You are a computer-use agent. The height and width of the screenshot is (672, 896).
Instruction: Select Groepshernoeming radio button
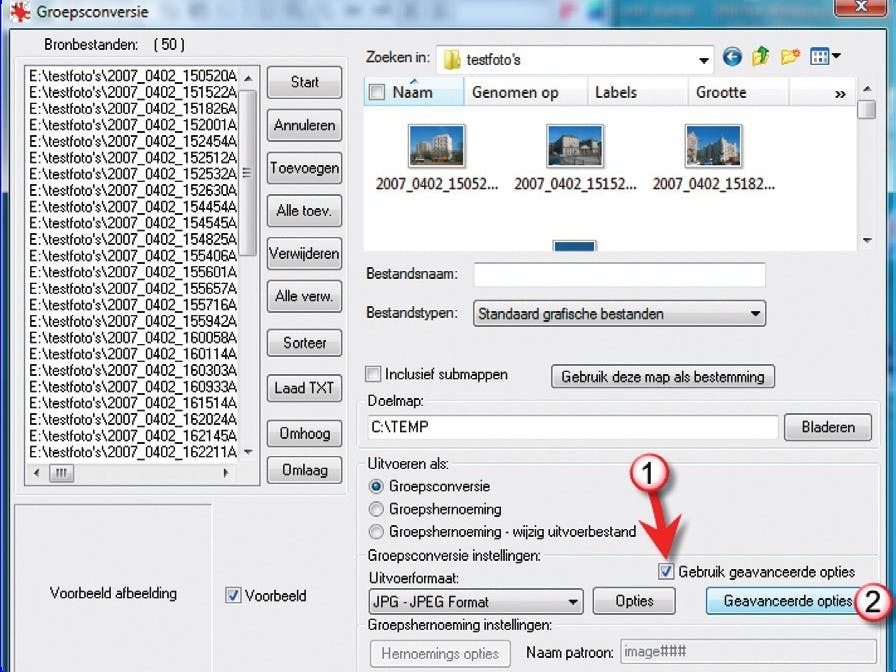pos(376,509)
